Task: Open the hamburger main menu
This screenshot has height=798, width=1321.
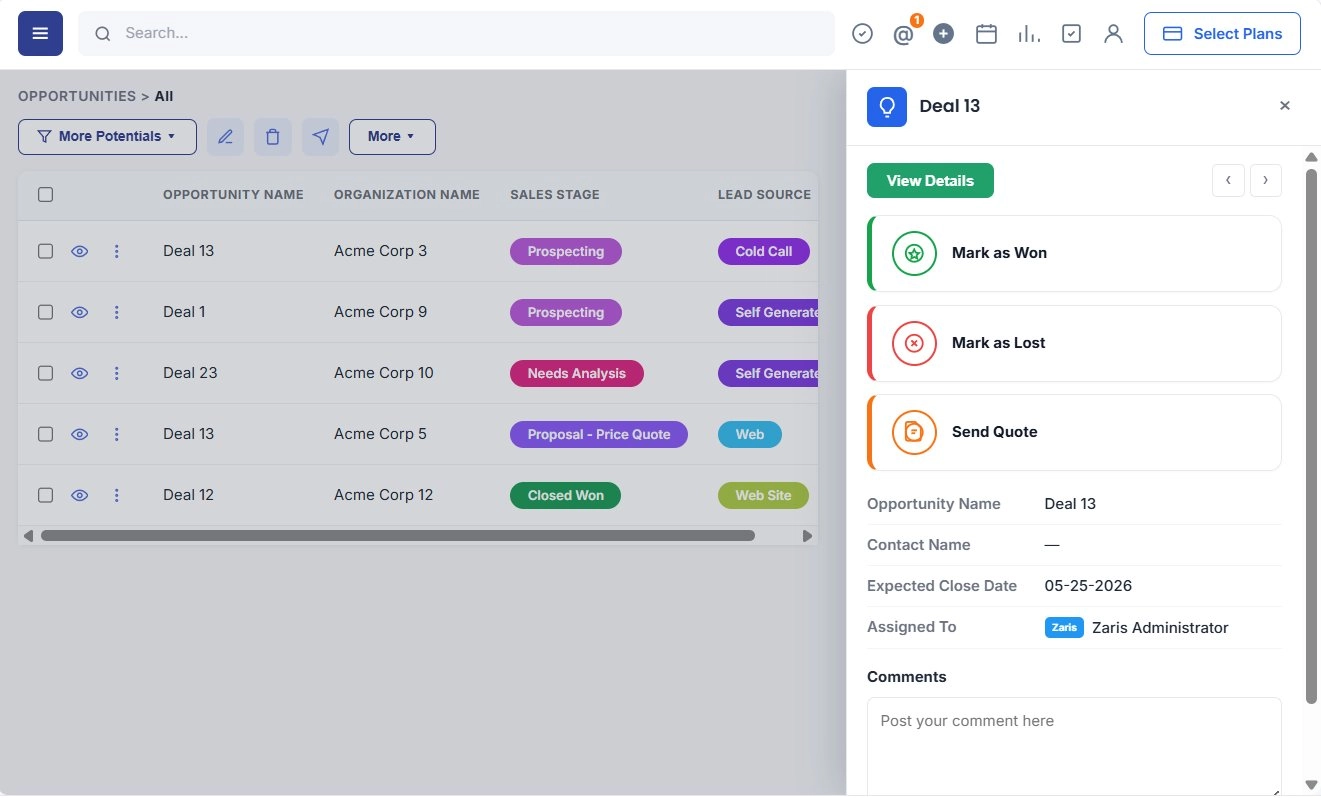Action: [40, 34]
